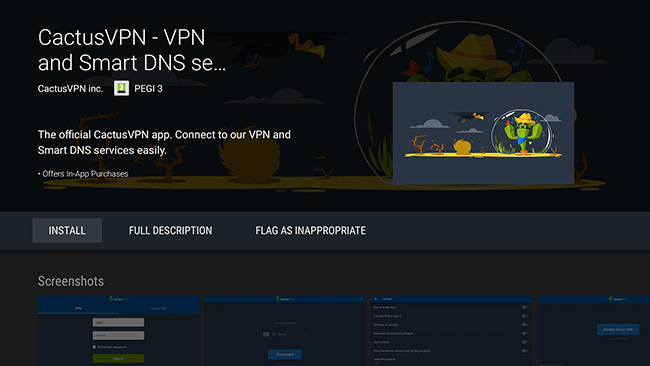
Task: Open the Disconnect button screenshot
Action: tap(285, 330)
